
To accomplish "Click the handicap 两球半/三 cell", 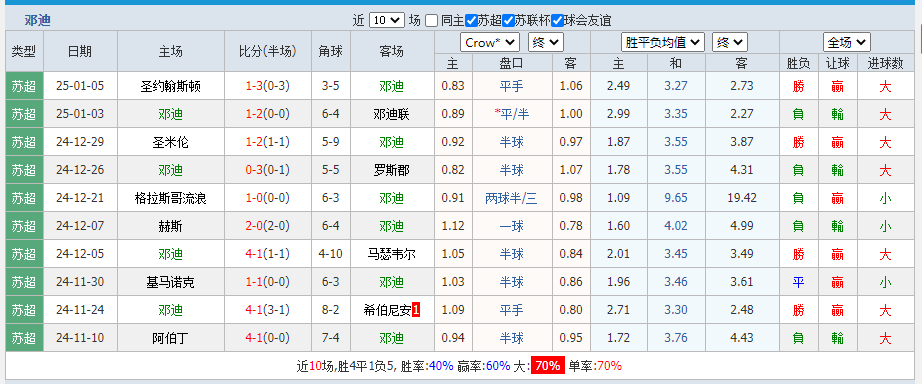I will point(512,198).
